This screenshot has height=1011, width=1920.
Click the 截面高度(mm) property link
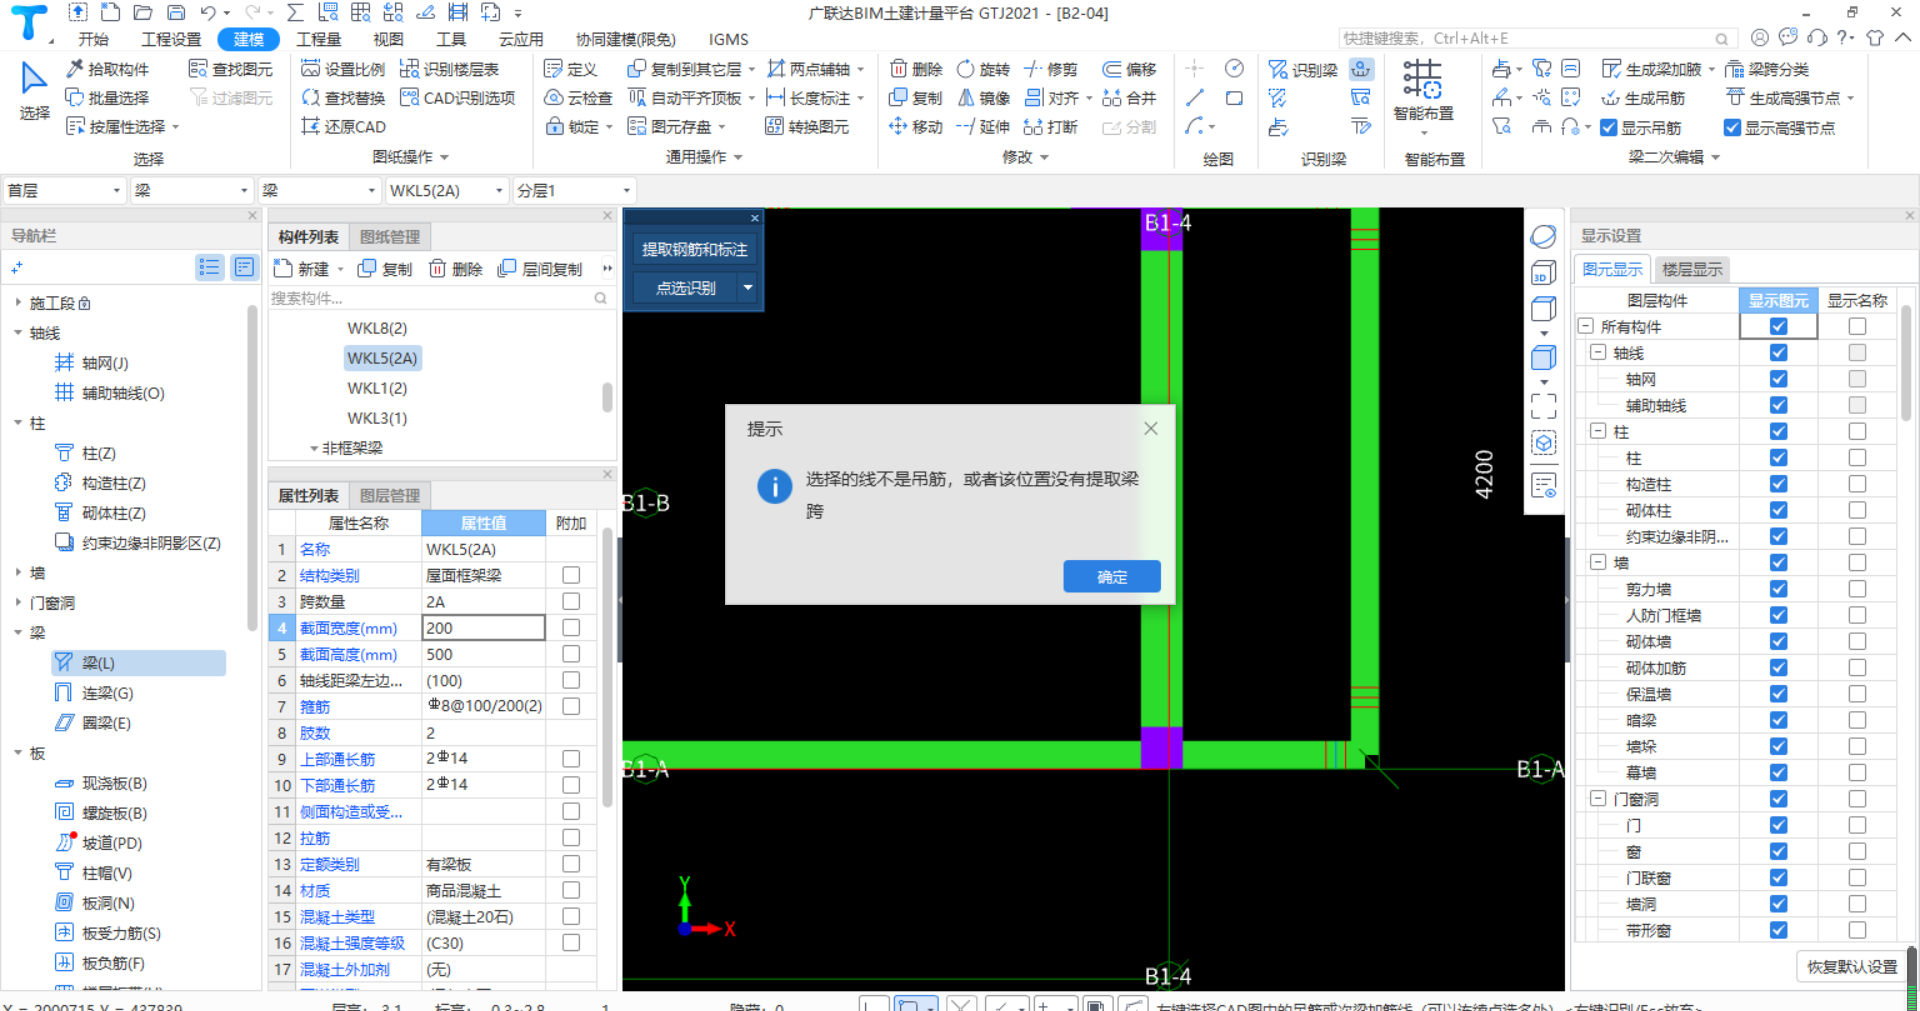[x=348, y=654]
